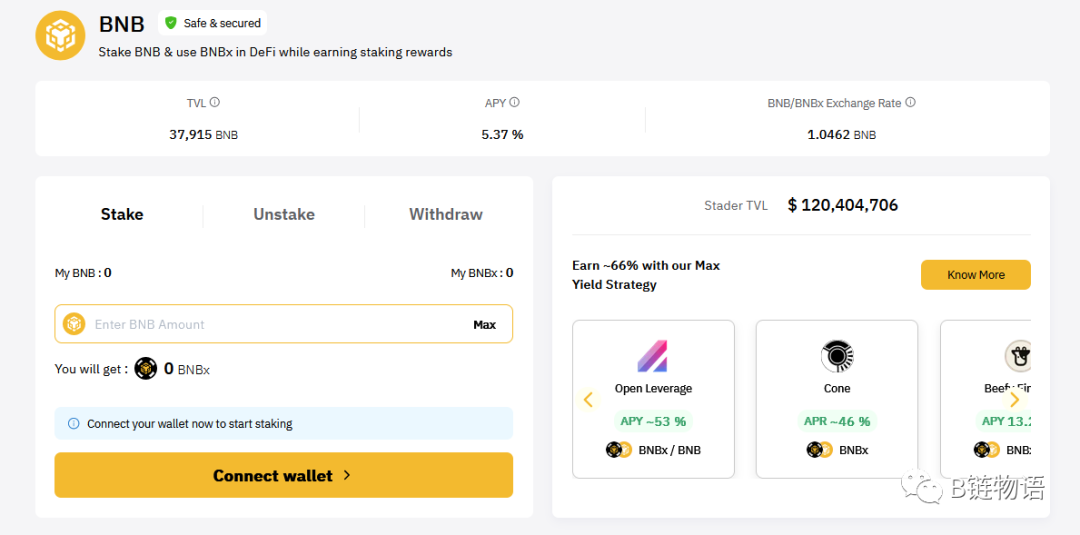The image size is (1080, 535).
Task: Click the TVL info icon
Action: point(215,102)
